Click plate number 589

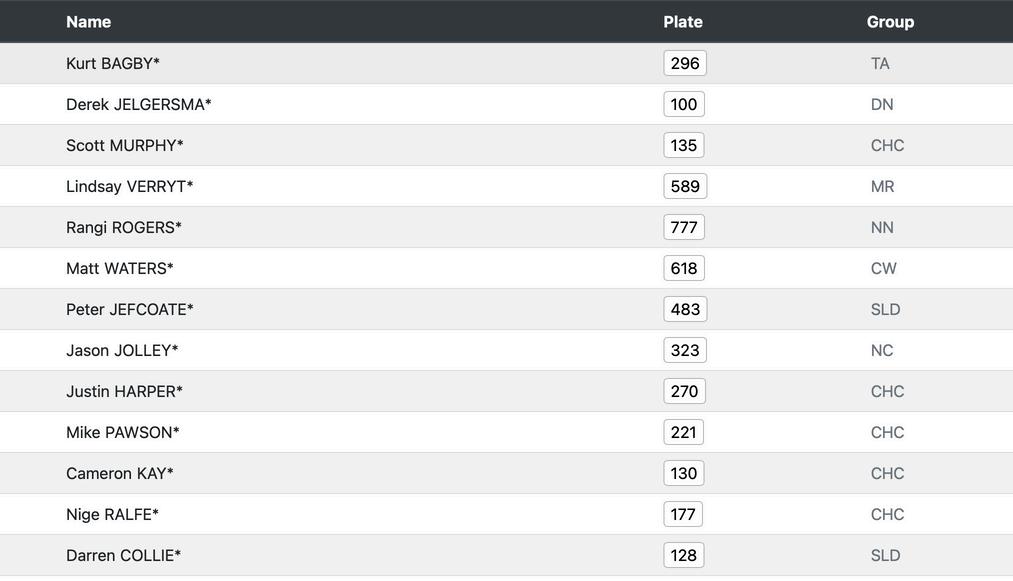[685, 186]
